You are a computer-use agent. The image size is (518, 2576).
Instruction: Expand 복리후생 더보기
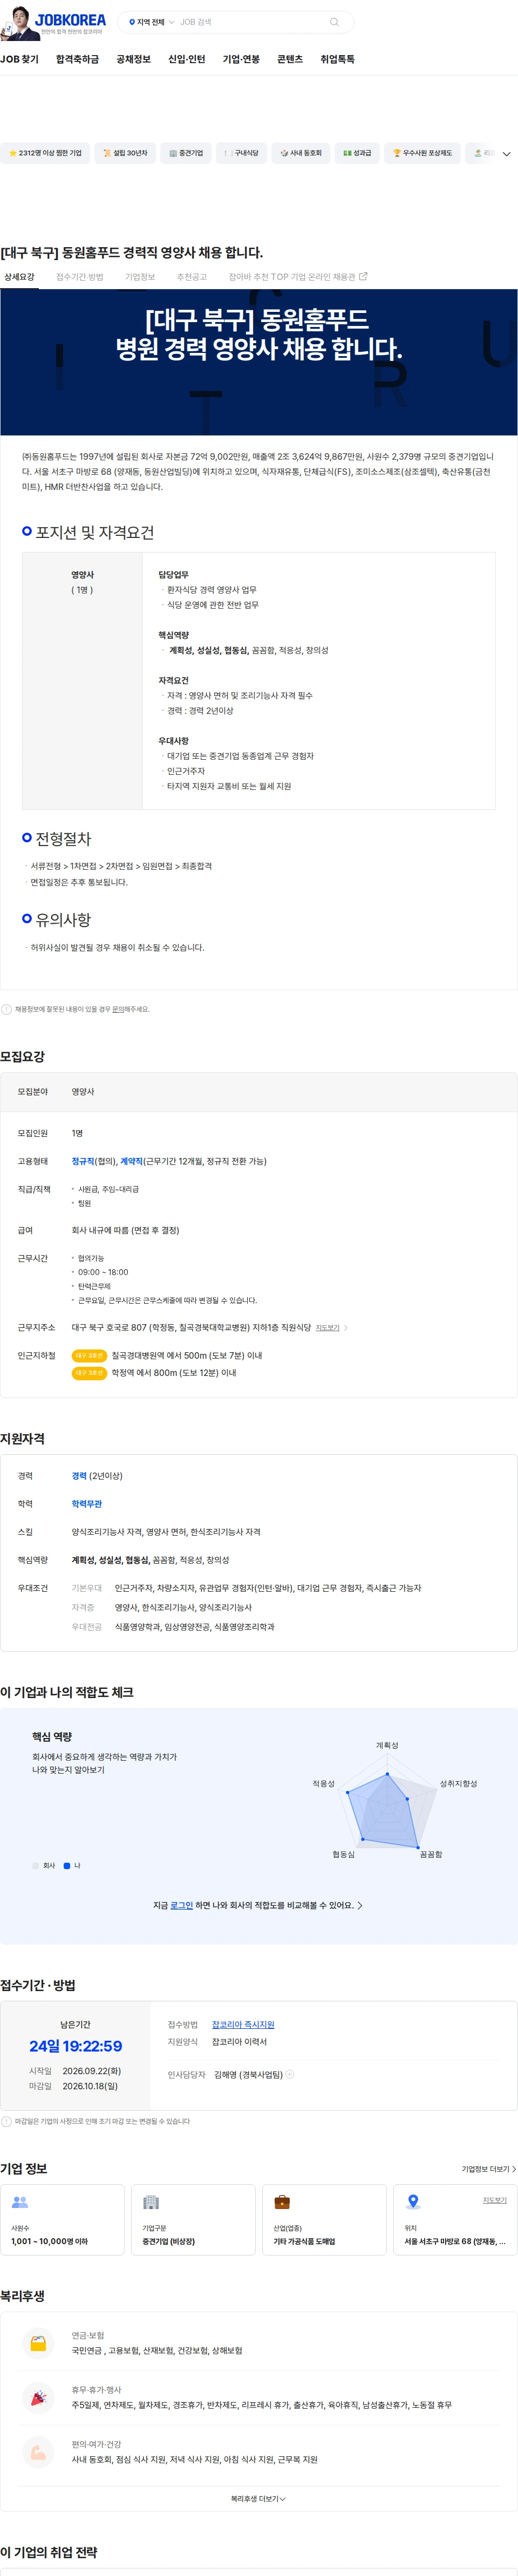258,2498
